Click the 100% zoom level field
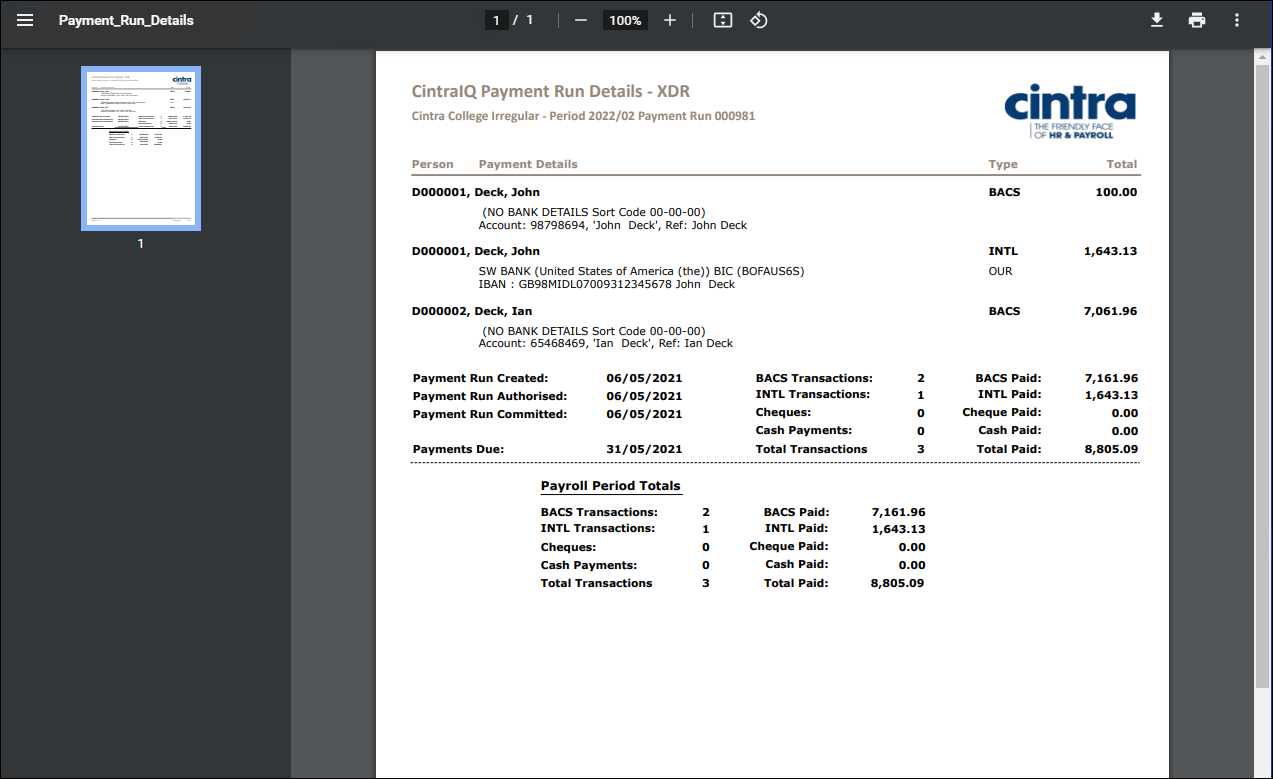This screenshot has width=1273, height=779. click(625, 20)
